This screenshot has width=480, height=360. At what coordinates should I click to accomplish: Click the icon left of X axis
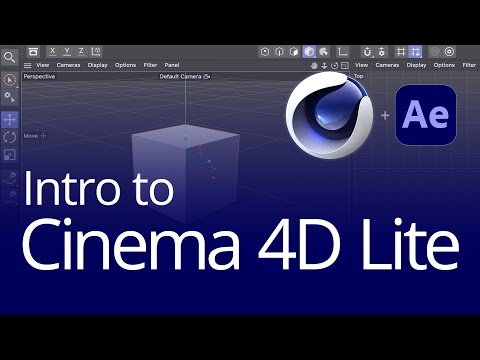click(x=33, y=52)
